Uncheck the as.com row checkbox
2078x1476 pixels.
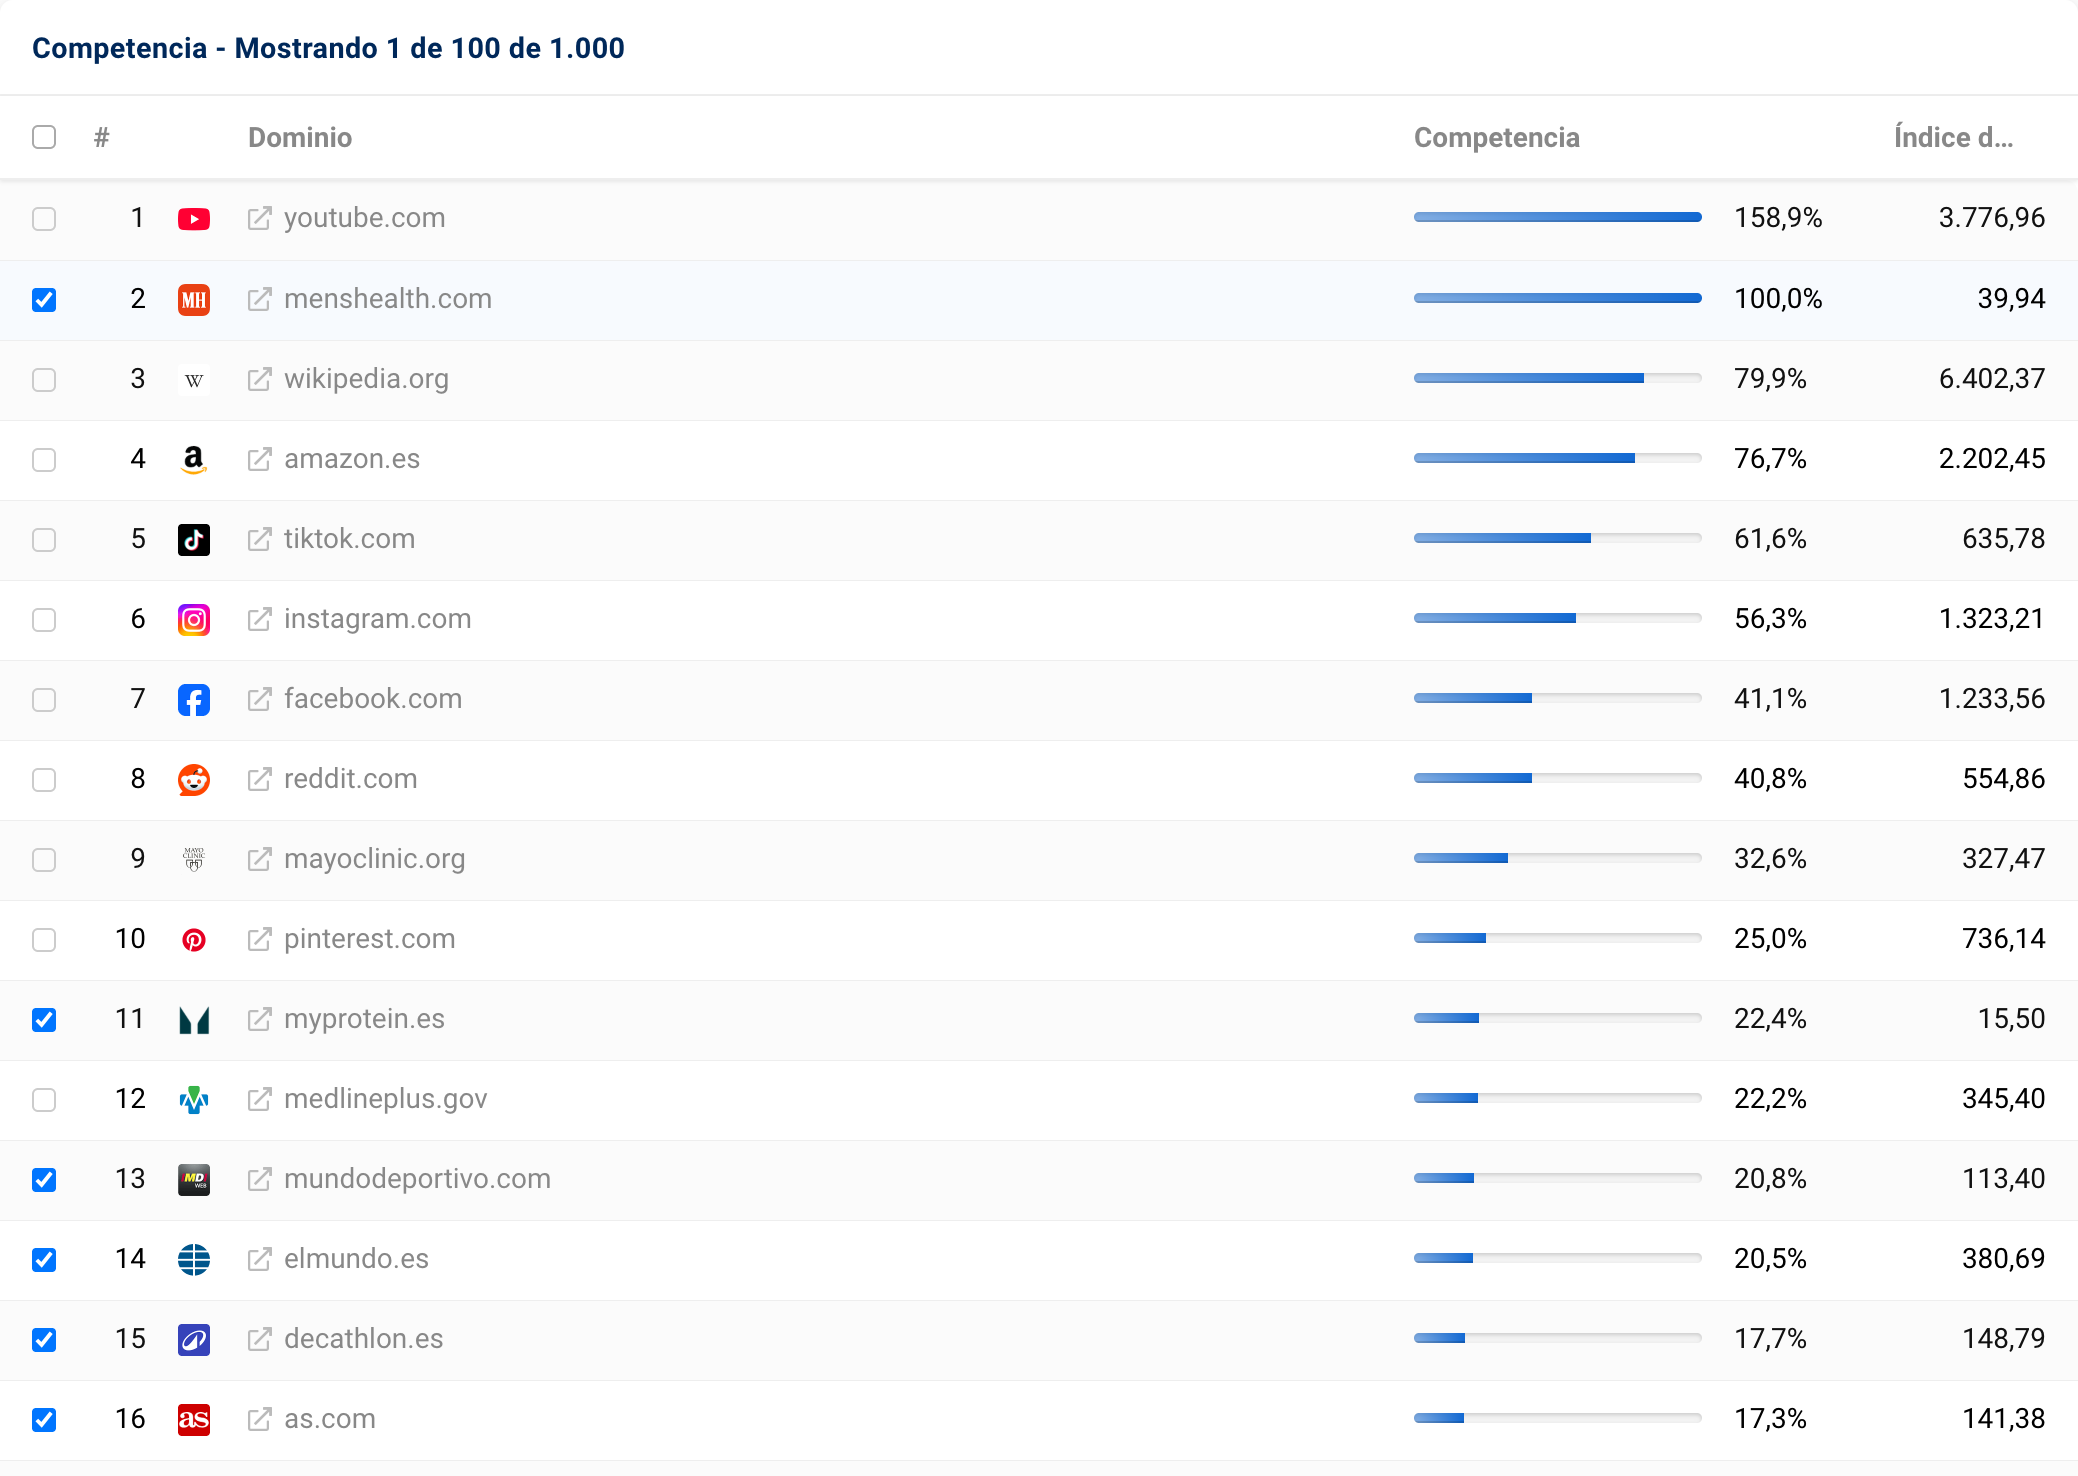44,1419
